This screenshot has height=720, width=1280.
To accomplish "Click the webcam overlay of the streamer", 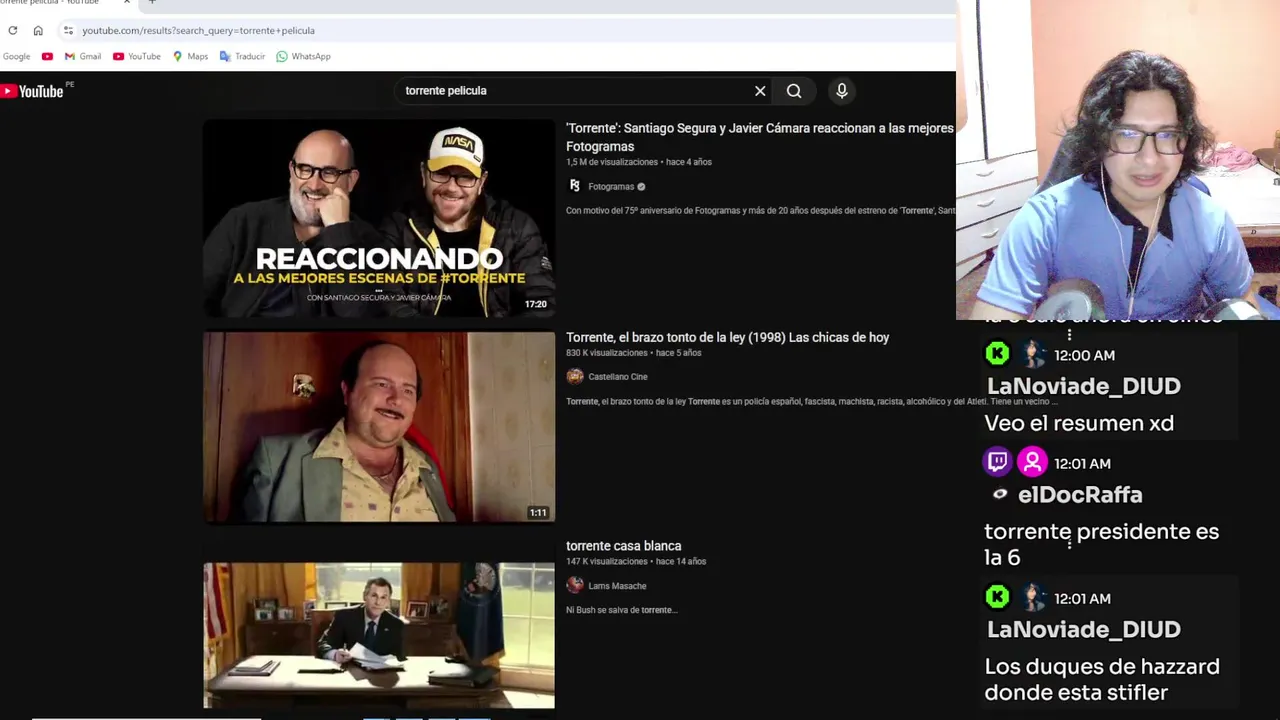I will pos(1118,160).
